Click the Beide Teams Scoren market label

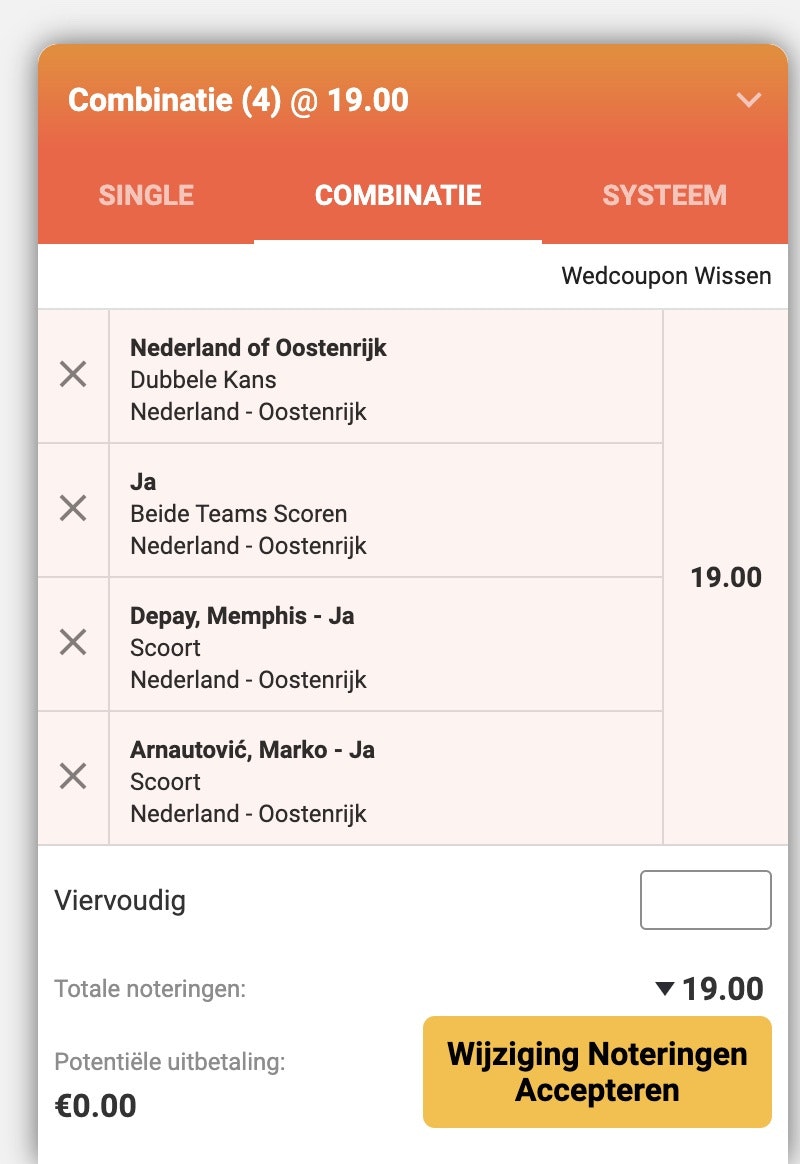pyautogui.click(x=239, y=514)
